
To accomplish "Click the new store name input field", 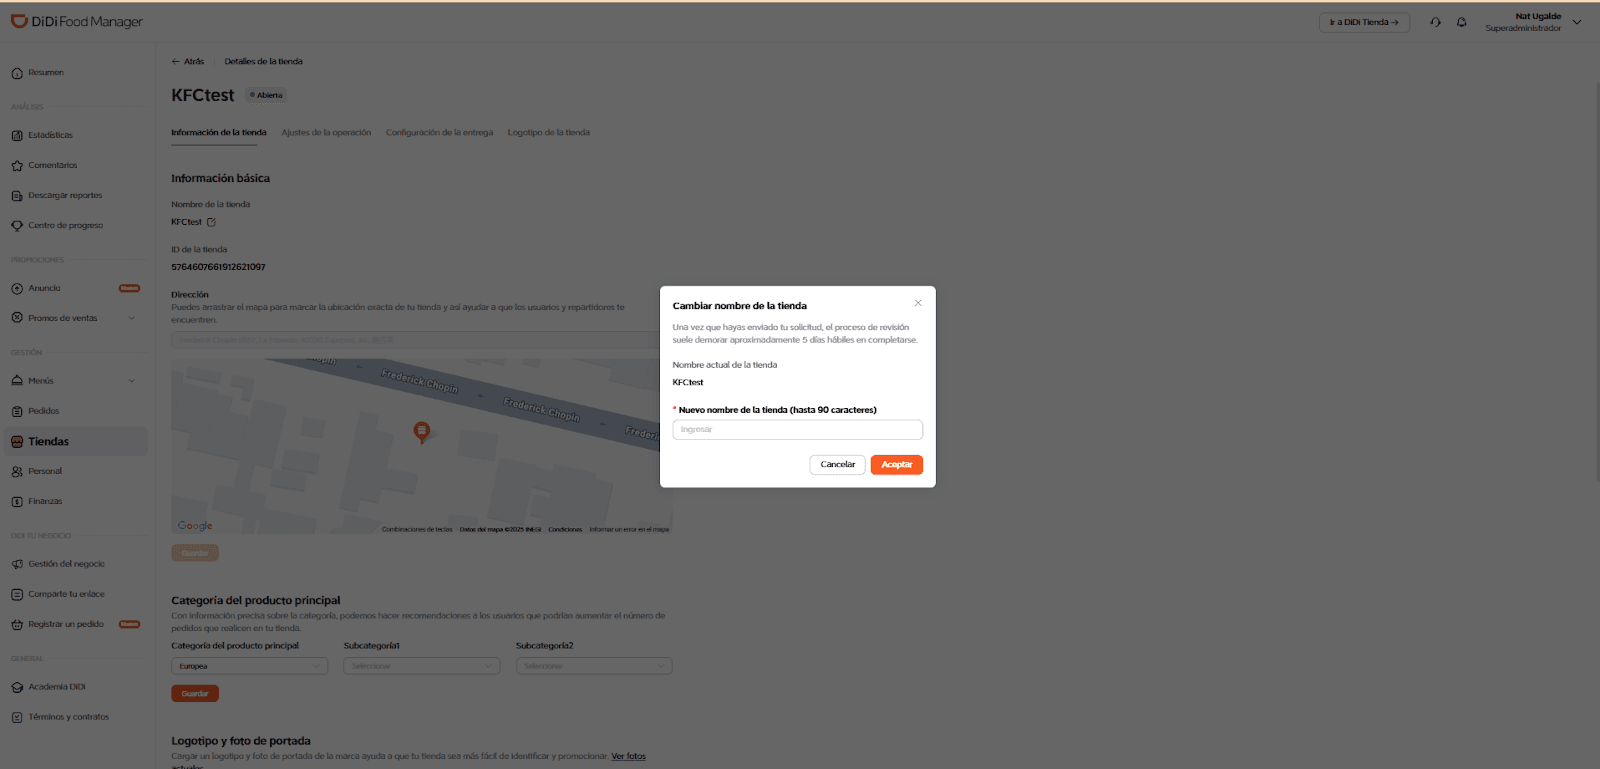I will [797, 430].
